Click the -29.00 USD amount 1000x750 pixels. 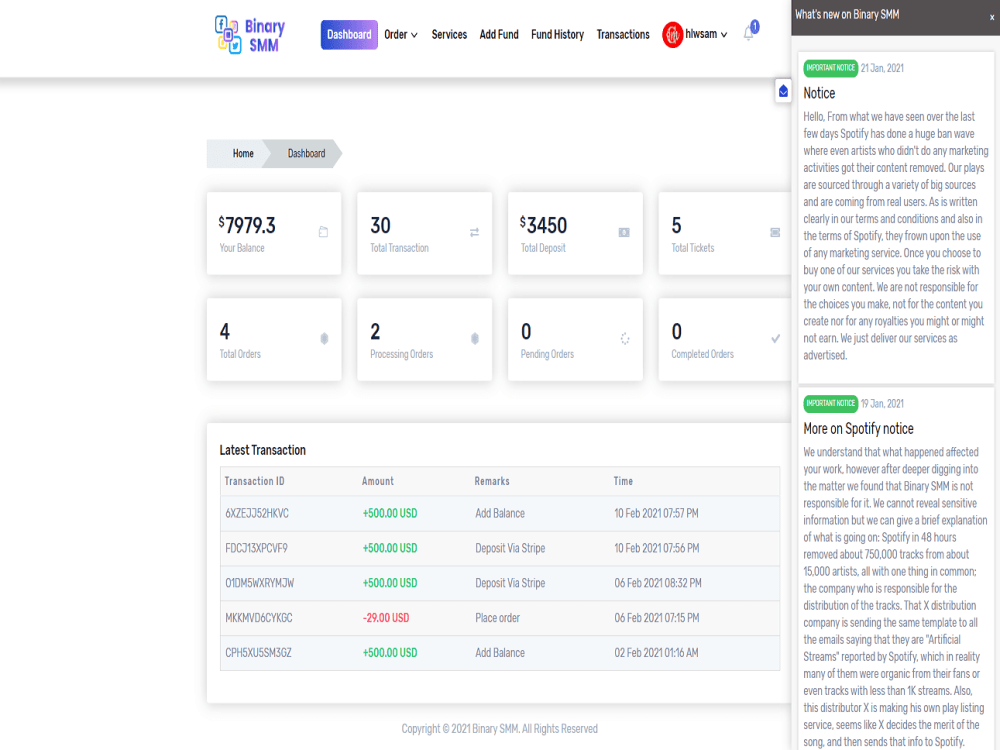tap(386, 618)
